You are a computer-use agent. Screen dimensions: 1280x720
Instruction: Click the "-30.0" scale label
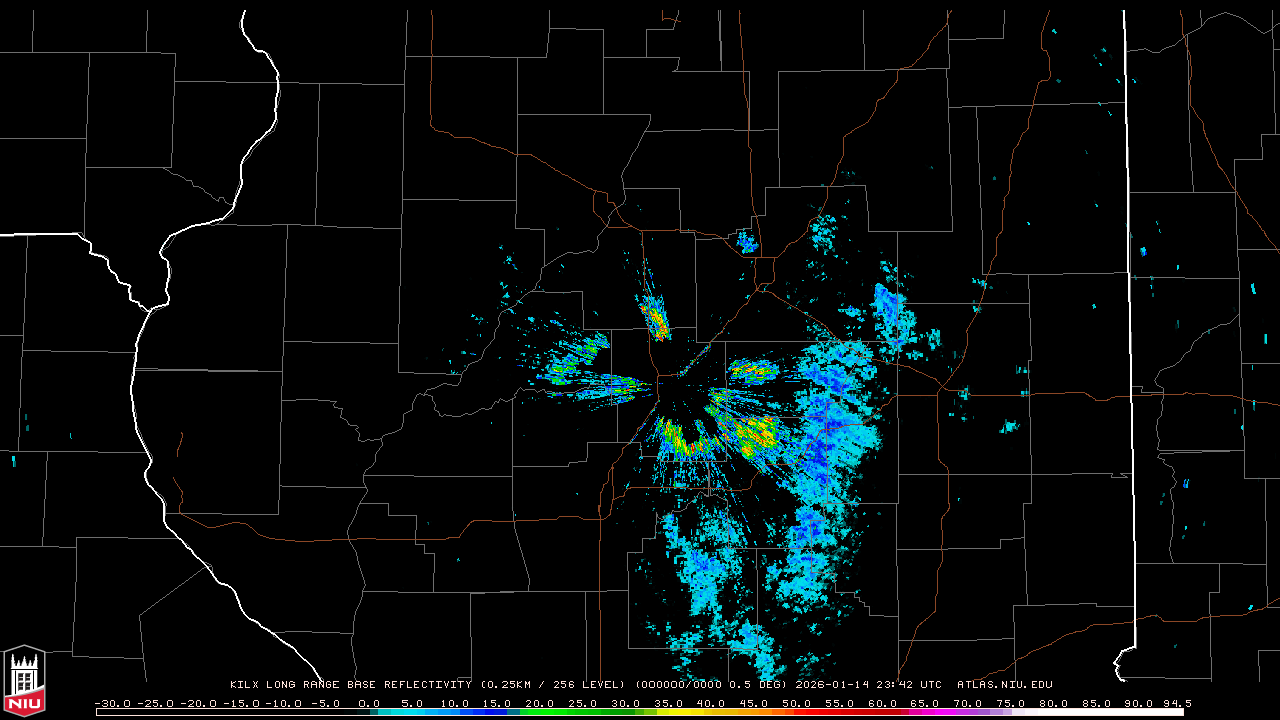(x=112, y=703)
